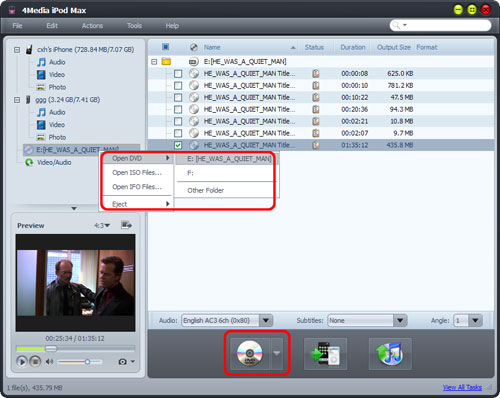Screen dimensions: 500x398
Task: Click the cxh's iPhone device icon
Action: point(29,50)
